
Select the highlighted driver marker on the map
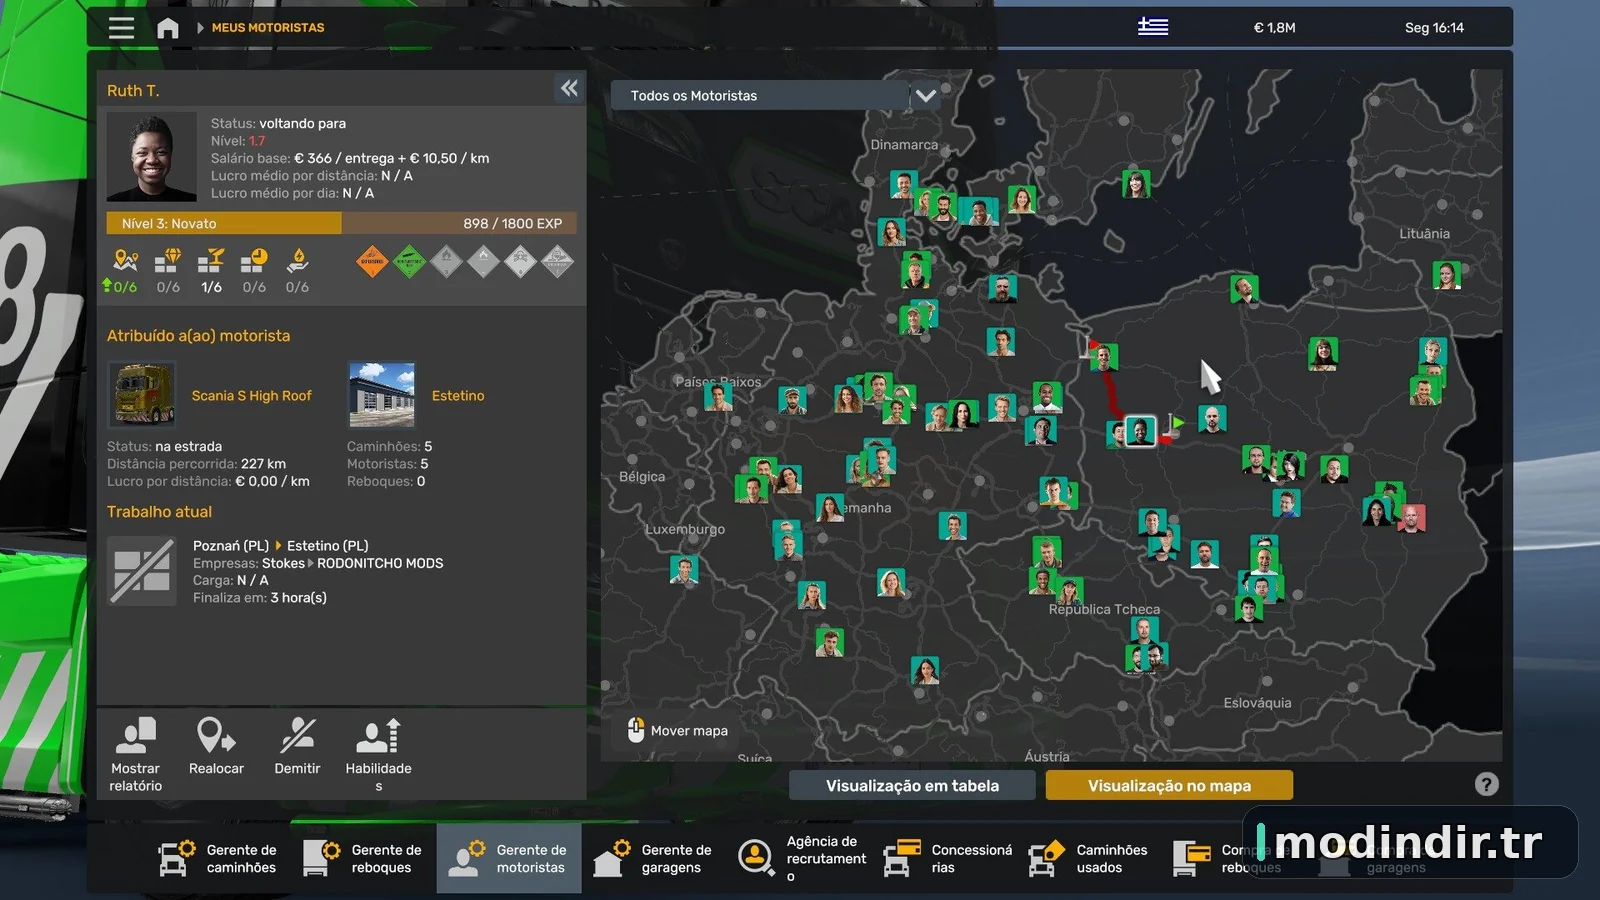click(x=1140, y=431)
